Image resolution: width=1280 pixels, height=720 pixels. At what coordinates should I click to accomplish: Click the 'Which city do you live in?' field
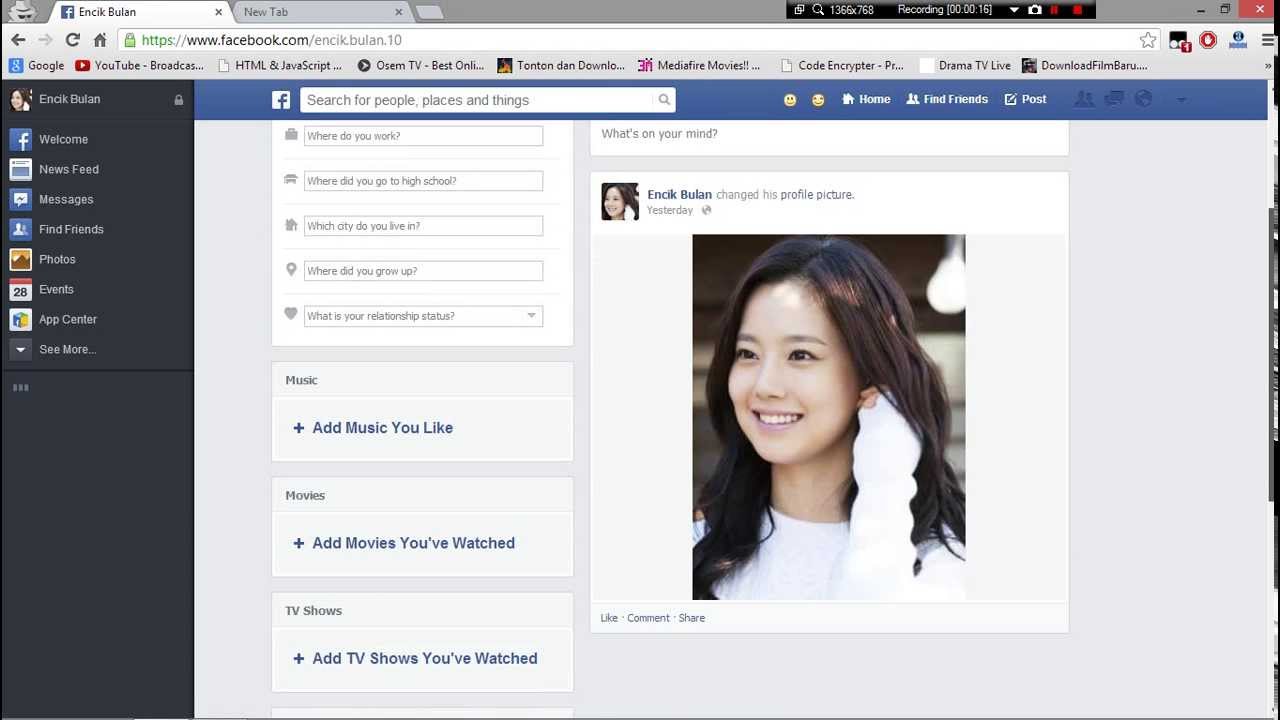pos(423,226)
